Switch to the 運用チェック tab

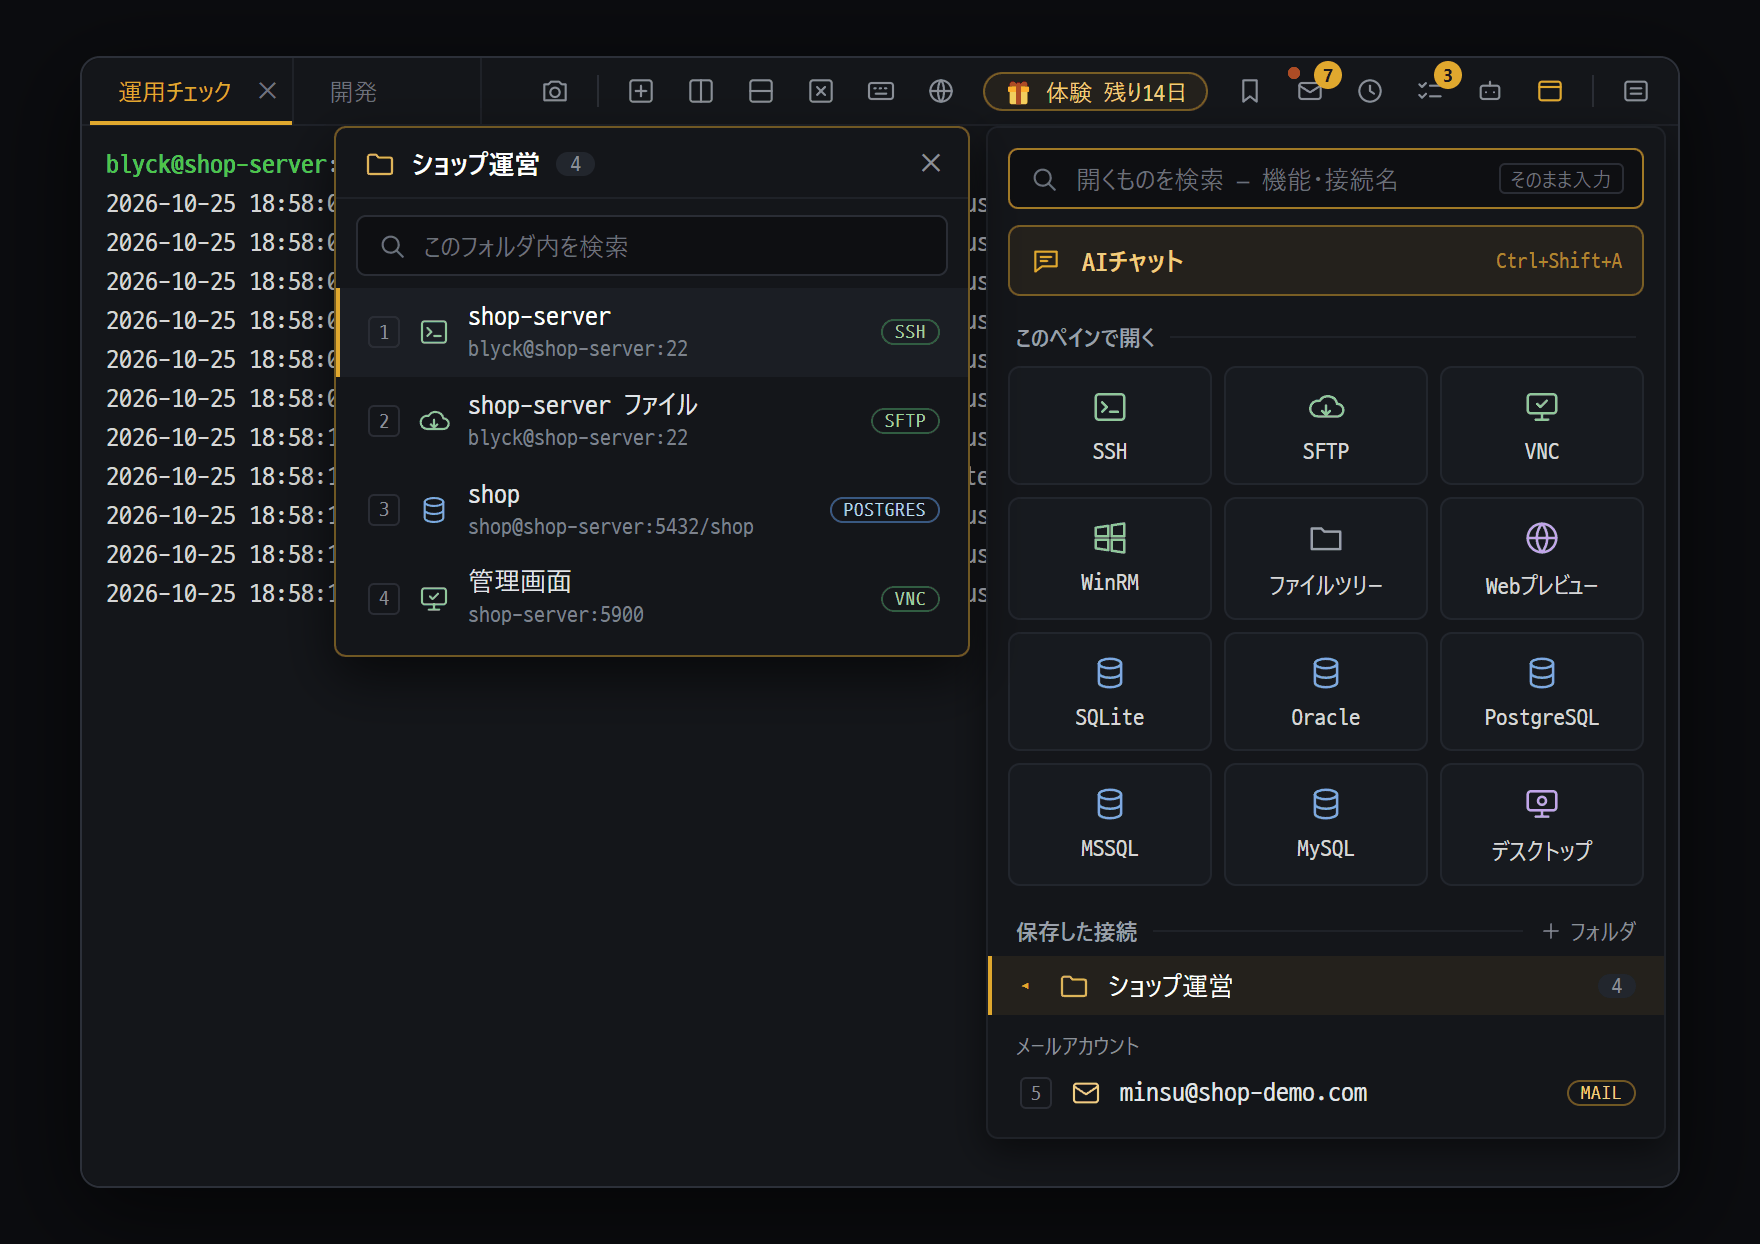(175, 92)
